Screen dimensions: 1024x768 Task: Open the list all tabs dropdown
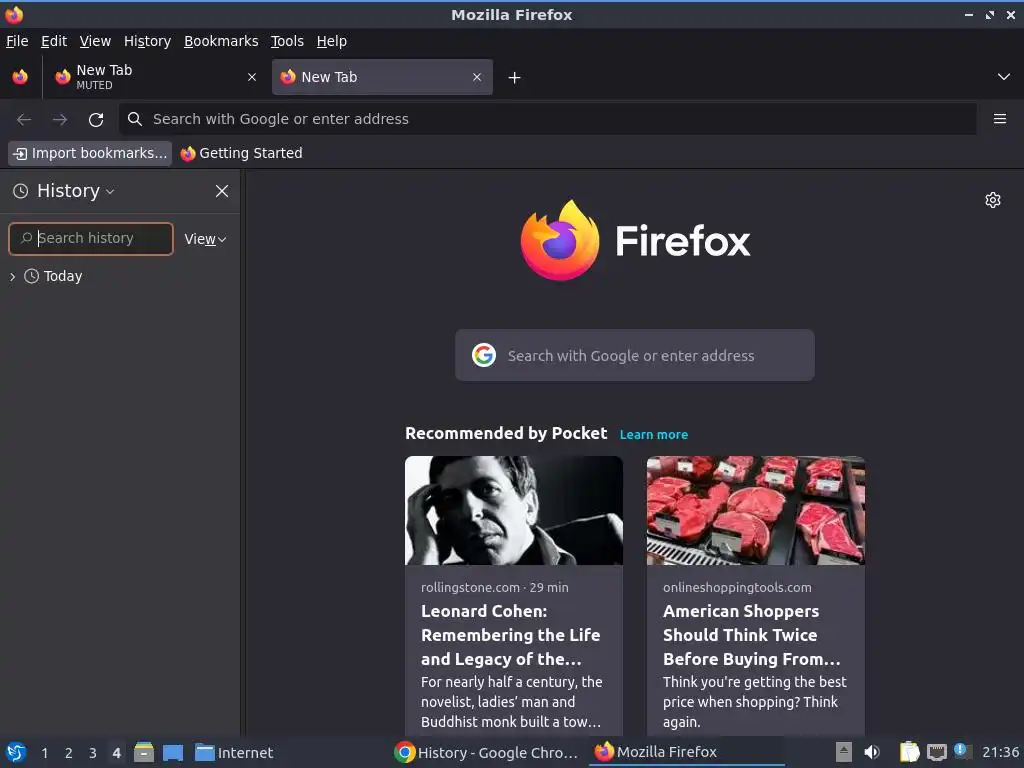pyautogui.click(x=1004, y=77)
